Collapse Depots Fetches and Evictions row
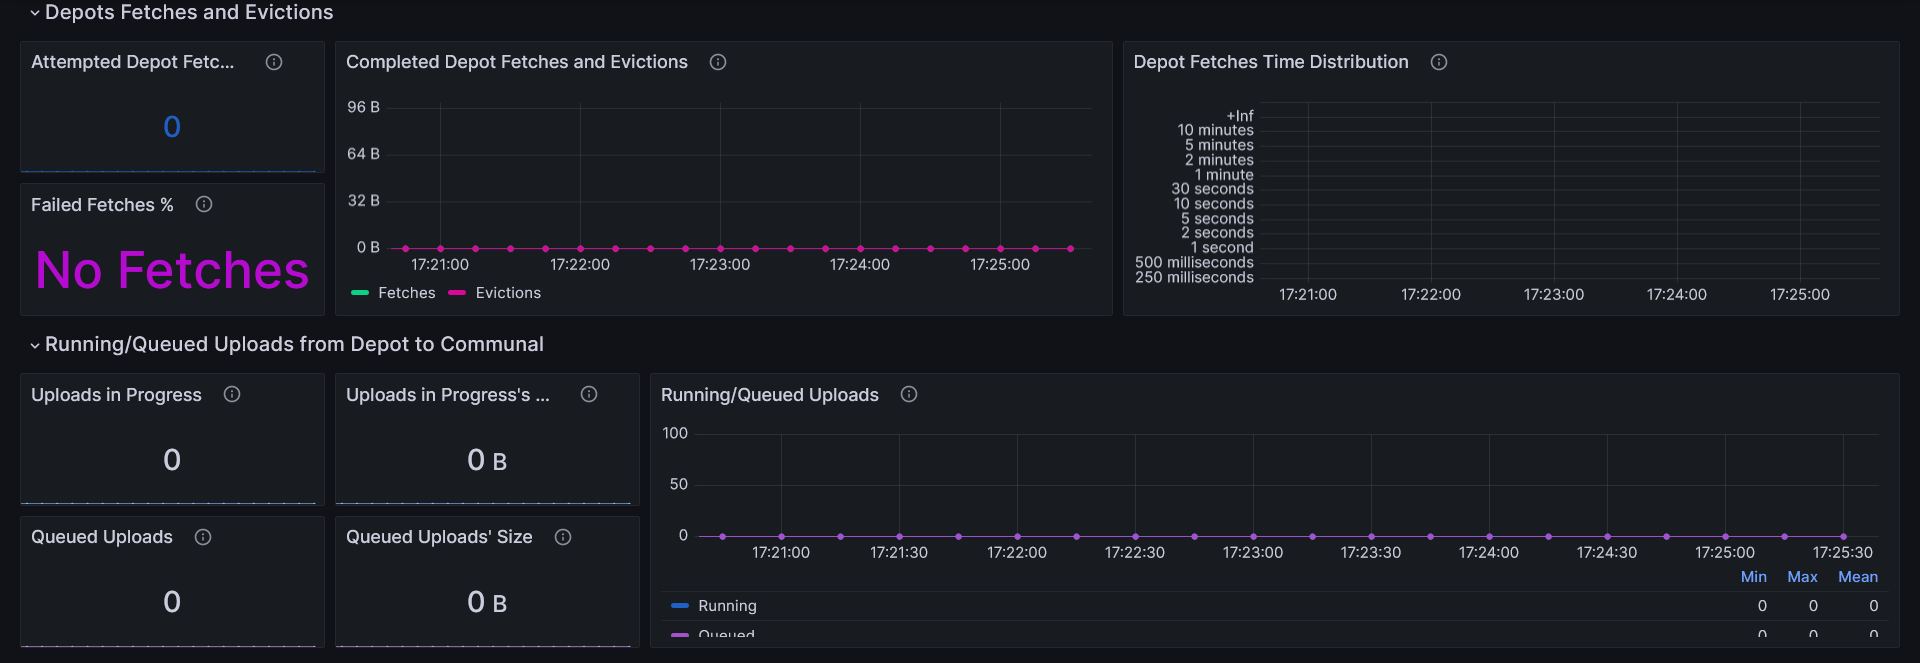Viewport: 1920px width, 663px height. (35, 13)
